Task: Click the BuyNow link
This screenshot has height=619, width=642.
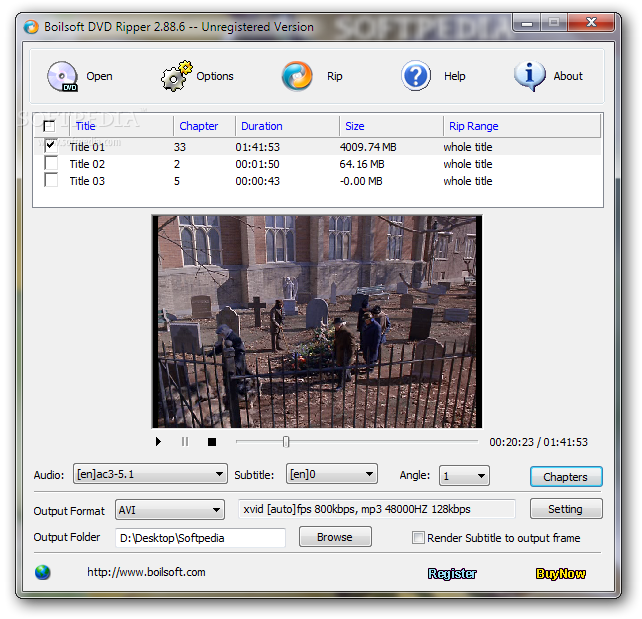Action: tap(561, 574)
